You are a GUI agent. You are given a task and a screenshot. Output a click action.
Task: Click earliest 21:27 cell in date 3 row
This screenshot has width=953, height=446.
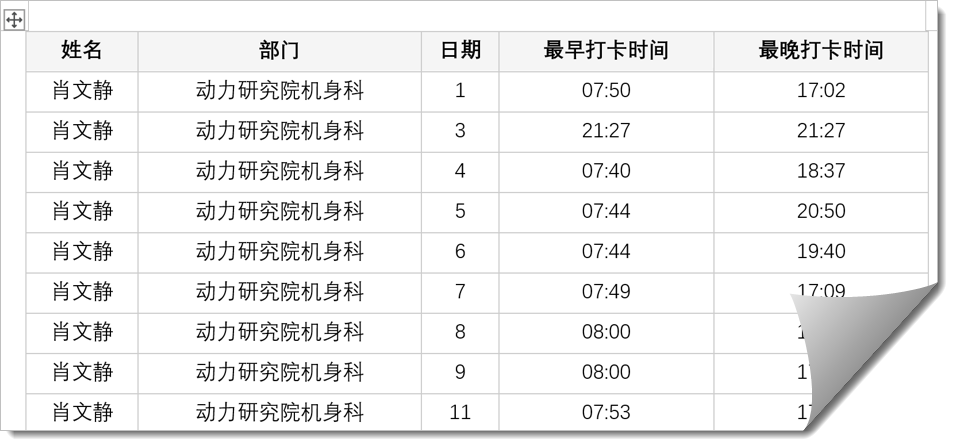click(606, 131)
